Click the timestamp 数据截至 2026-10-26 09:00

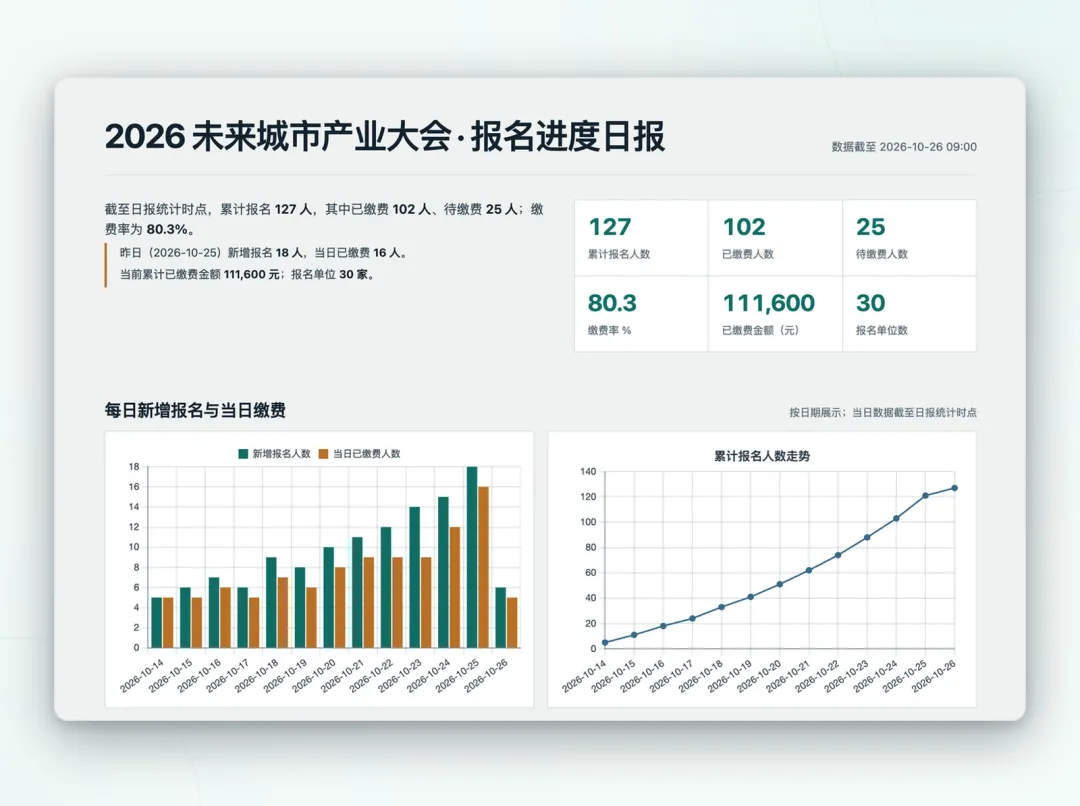click(904, 147)
